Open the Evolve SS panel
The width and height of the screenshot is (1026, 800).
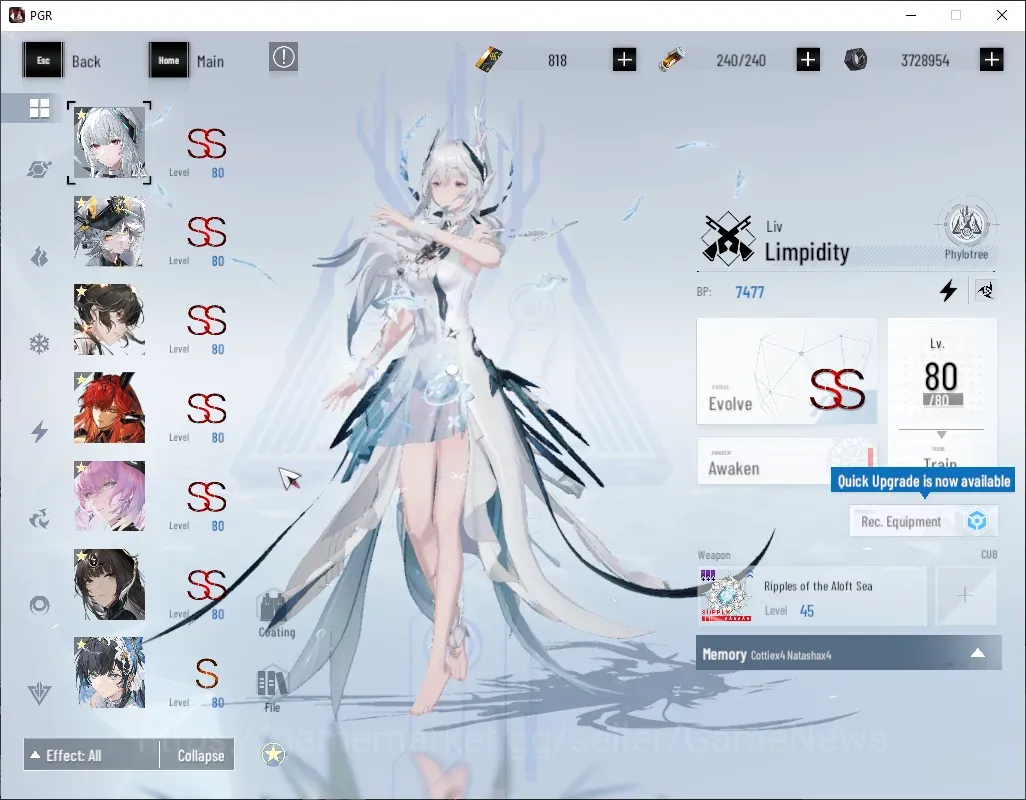tap(787, 371)
